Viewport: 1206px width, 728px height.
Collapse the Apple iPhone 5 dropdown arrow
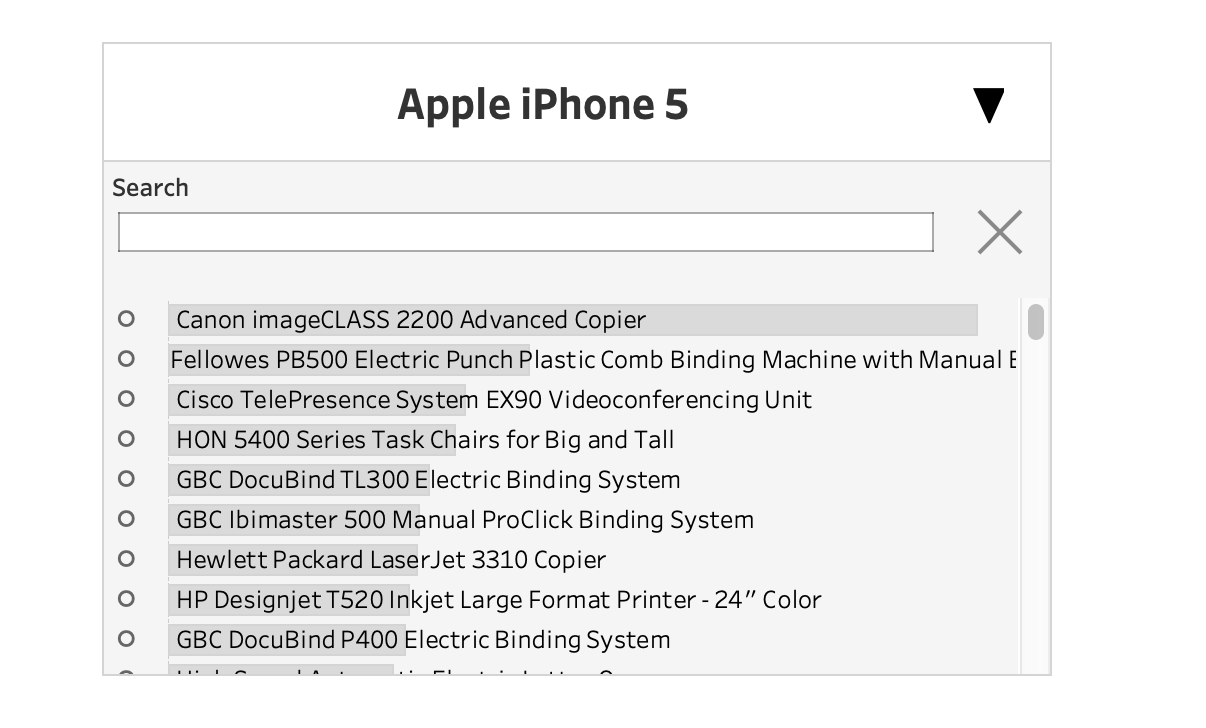pos(988,105)
